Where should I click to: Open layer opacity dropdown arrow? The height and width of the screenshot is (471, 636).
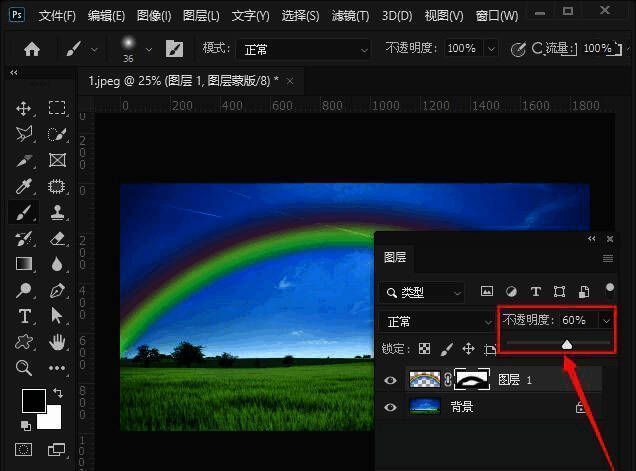point(606,321)
